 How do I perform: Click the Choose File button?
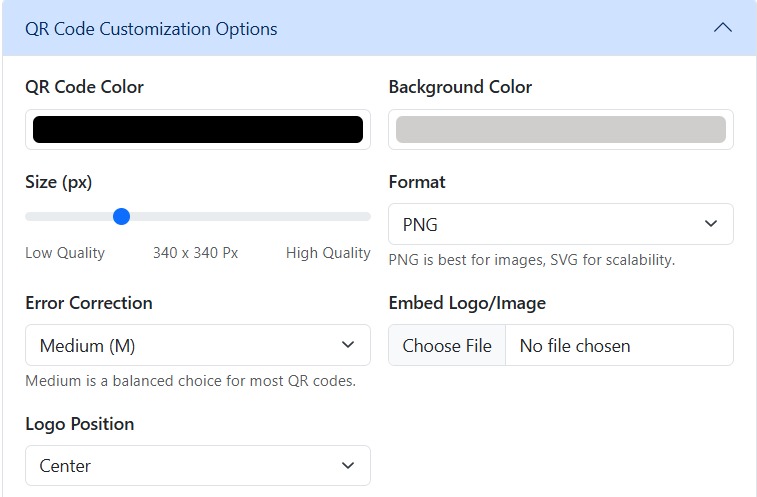point(447,345)
